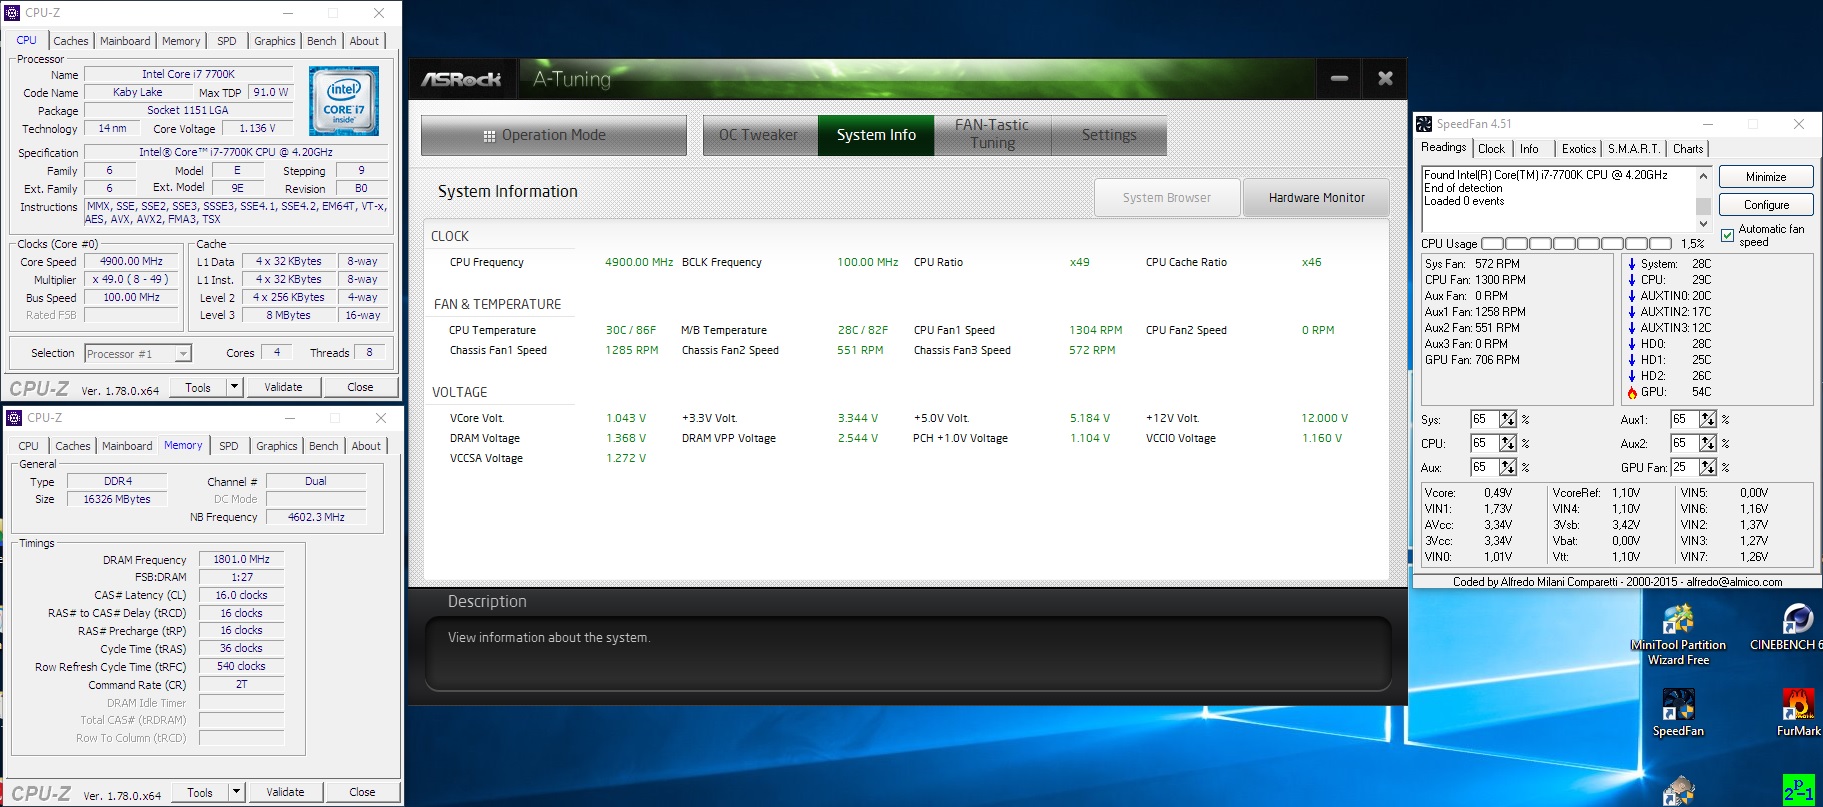1823x807 pixels.
Task: Adjust the Aux2 fan speed stepper
Action: click(1708, 443)
